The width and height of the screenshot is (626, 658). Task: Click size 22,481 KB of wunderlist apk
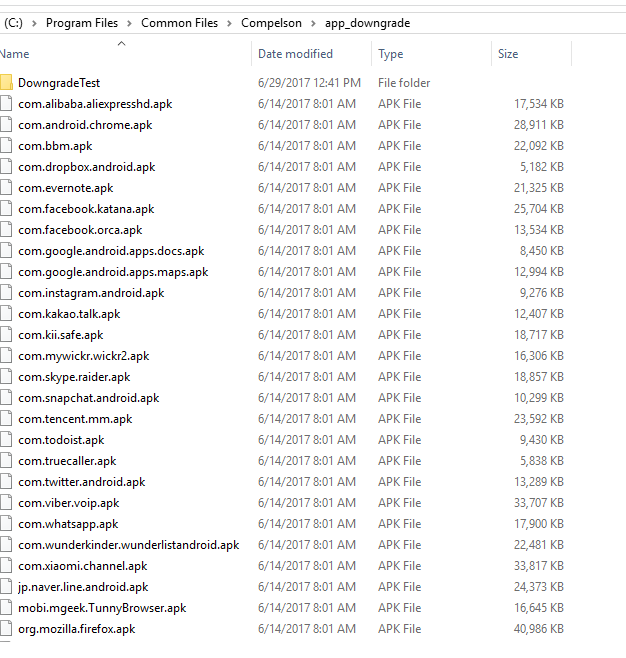539,545
